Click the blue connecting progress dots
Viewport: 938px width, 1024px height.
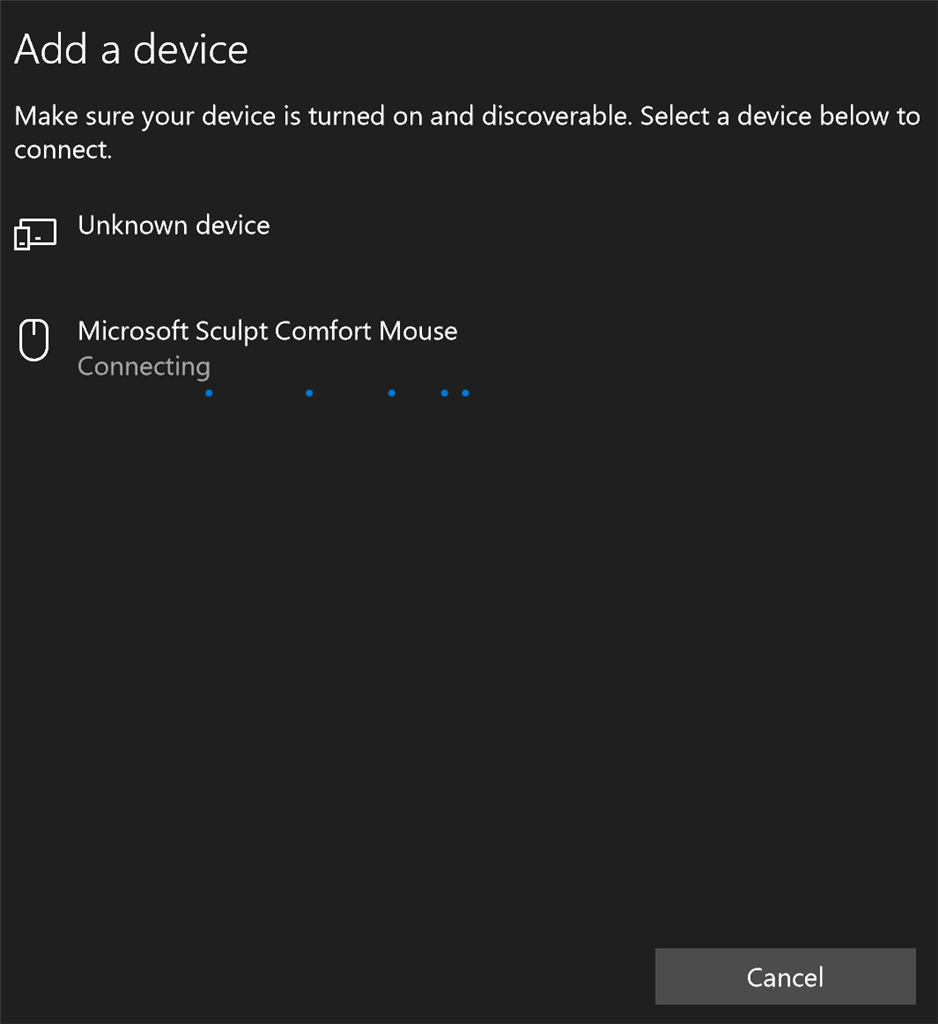(337, 393)
